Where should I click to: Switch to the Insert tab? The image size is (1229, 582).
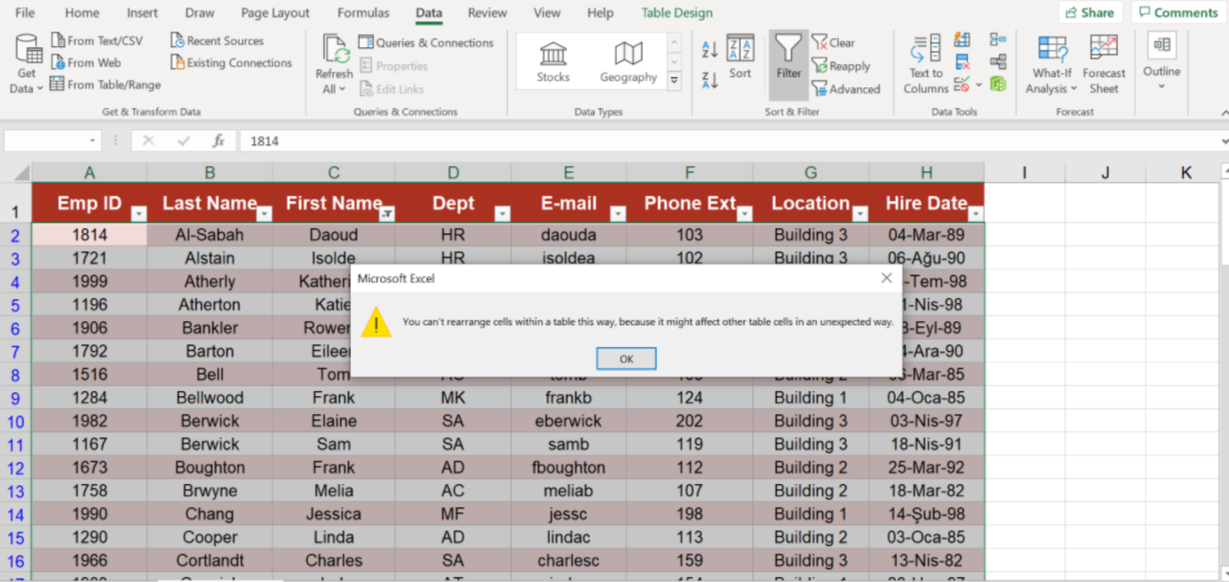(142, 13)
